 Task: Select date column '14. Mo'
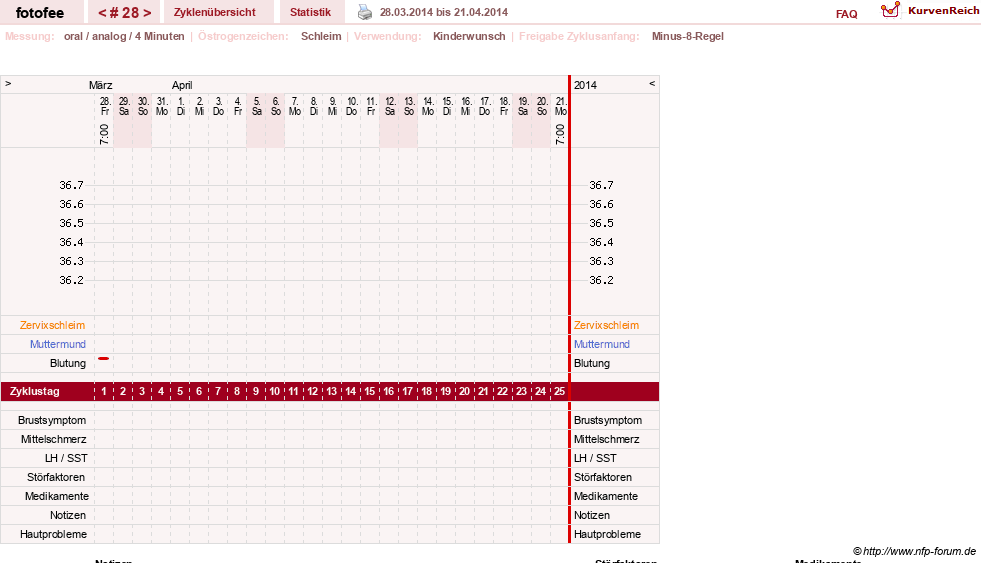coord(428,106)
